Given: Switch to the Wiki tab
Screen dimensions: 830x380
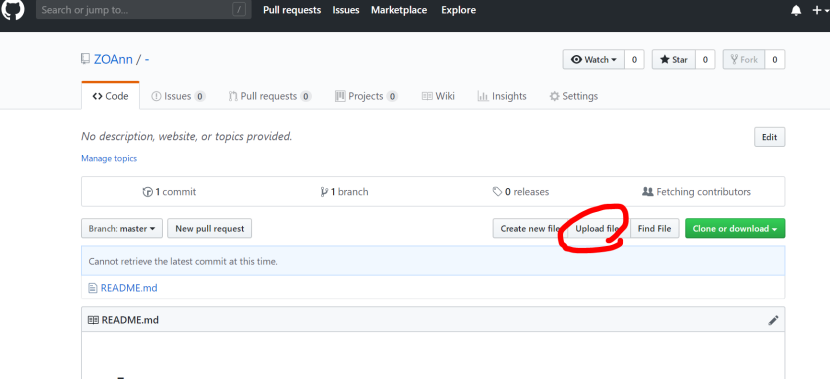Looking at the screenshot, I should tap(438, 96).
